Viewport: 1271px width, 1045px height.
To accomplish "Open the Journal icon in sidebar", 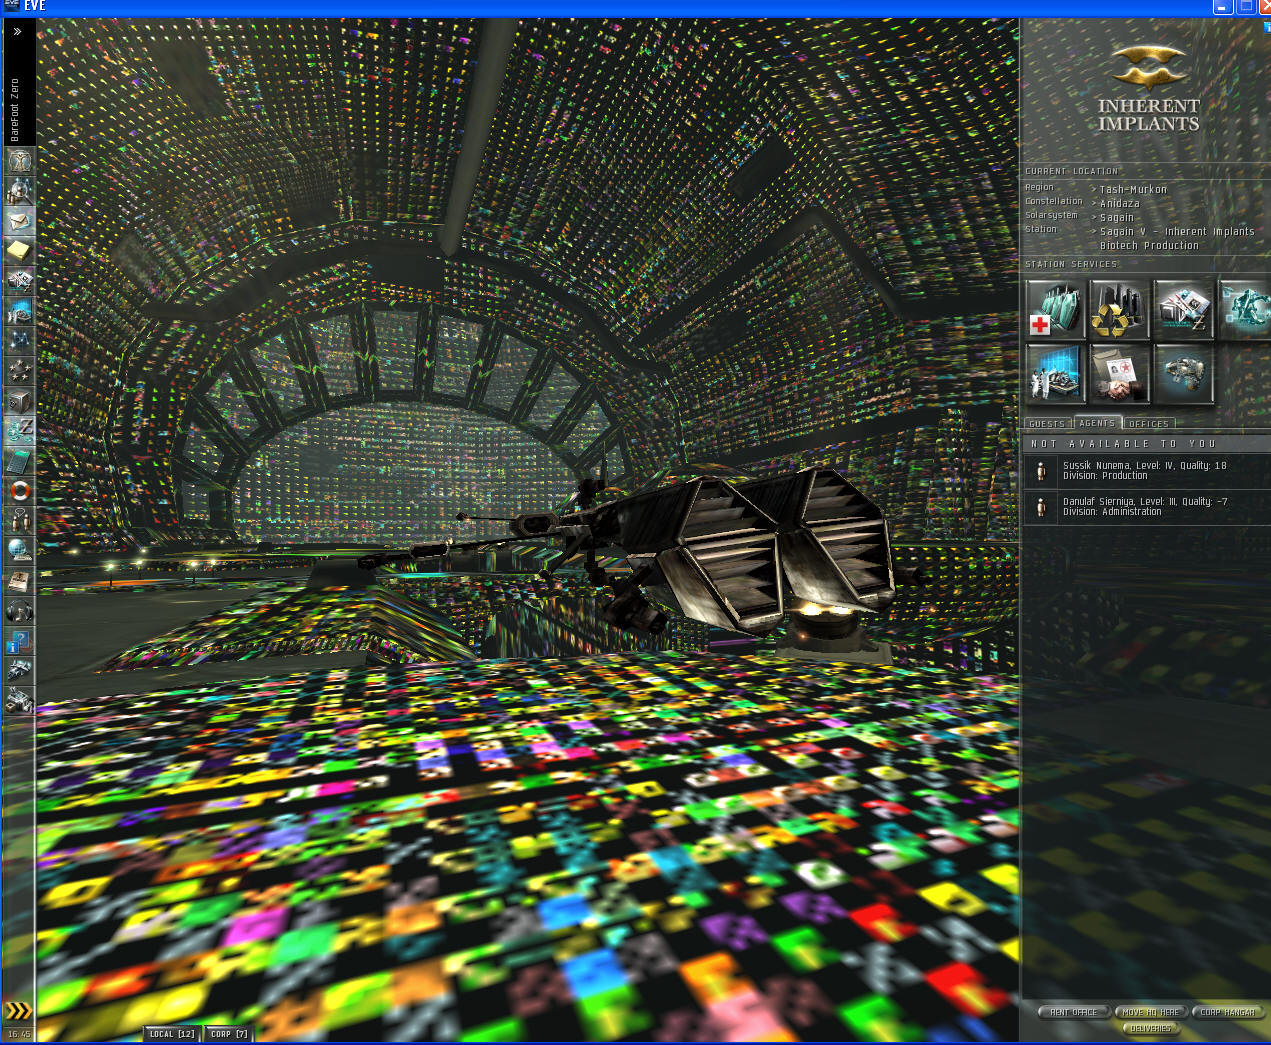I will coord(20,581).
